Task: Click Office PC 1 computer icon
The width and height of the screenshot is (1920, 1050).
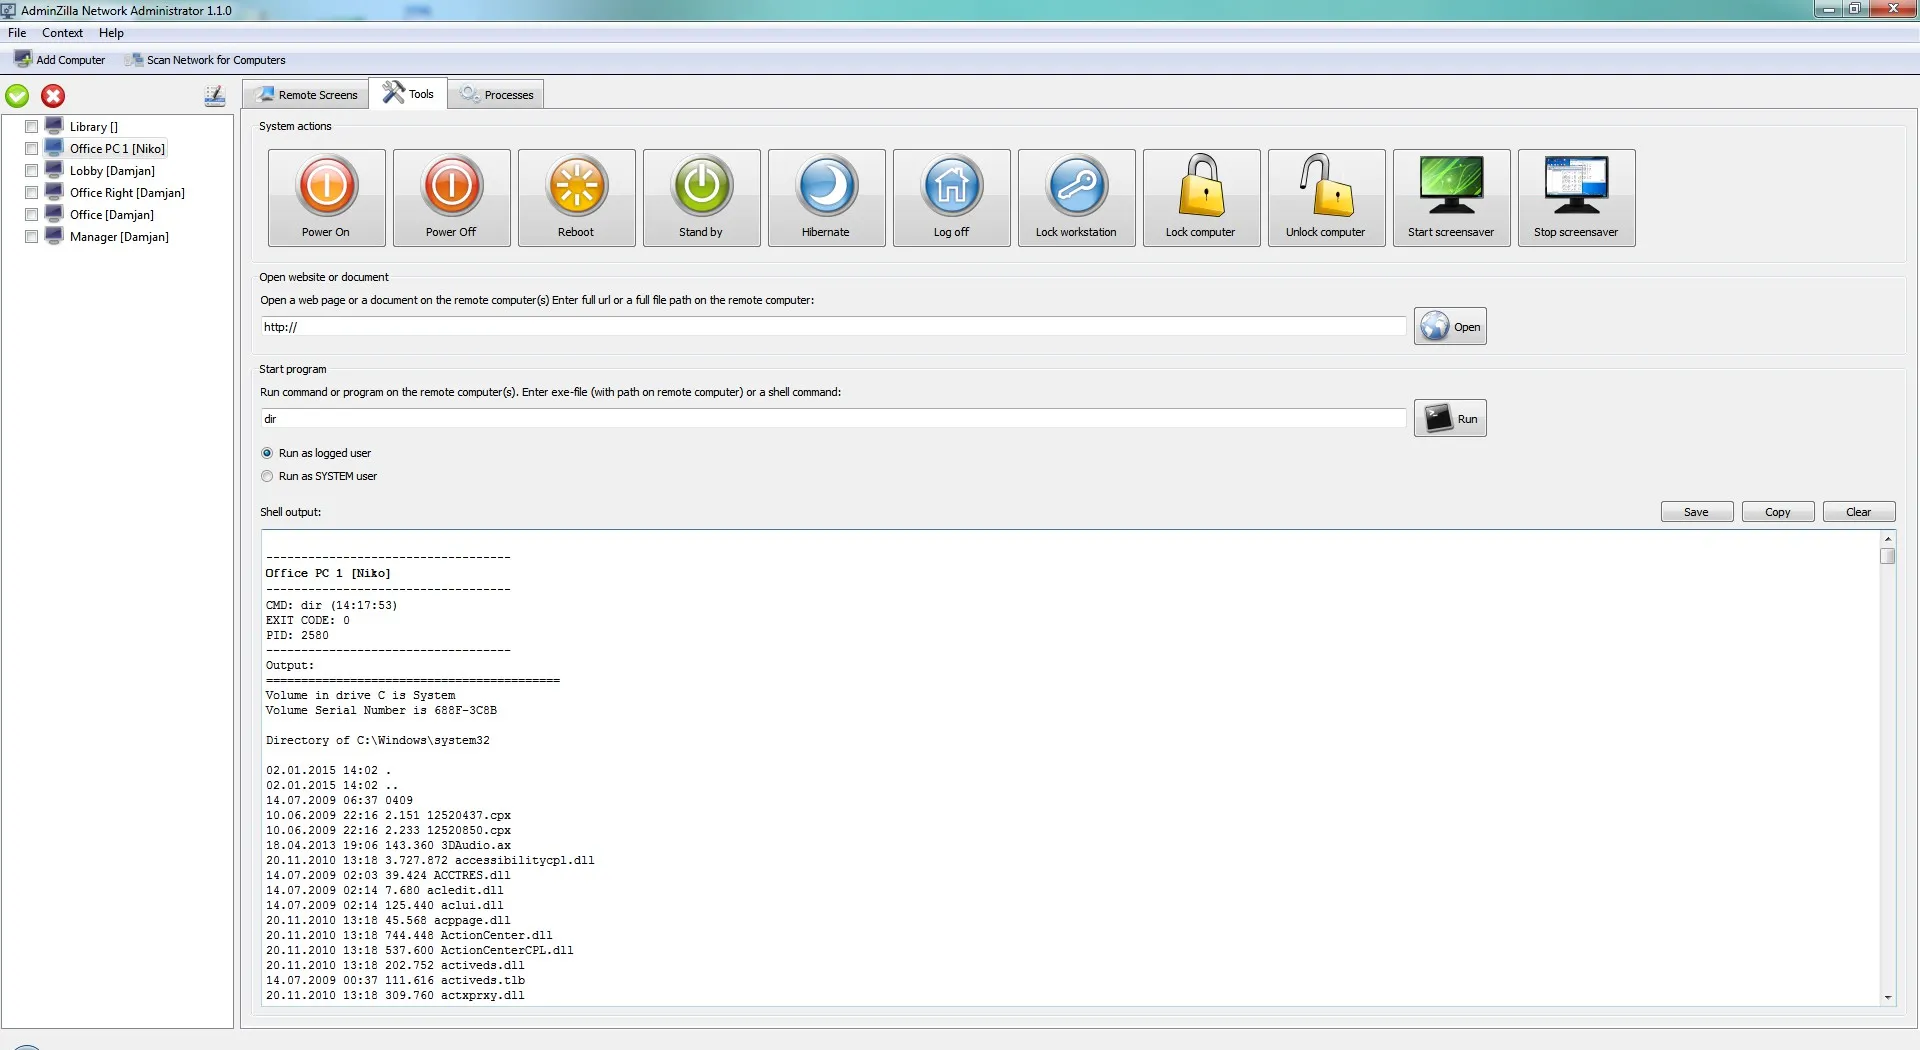Action: pos(54,148)
